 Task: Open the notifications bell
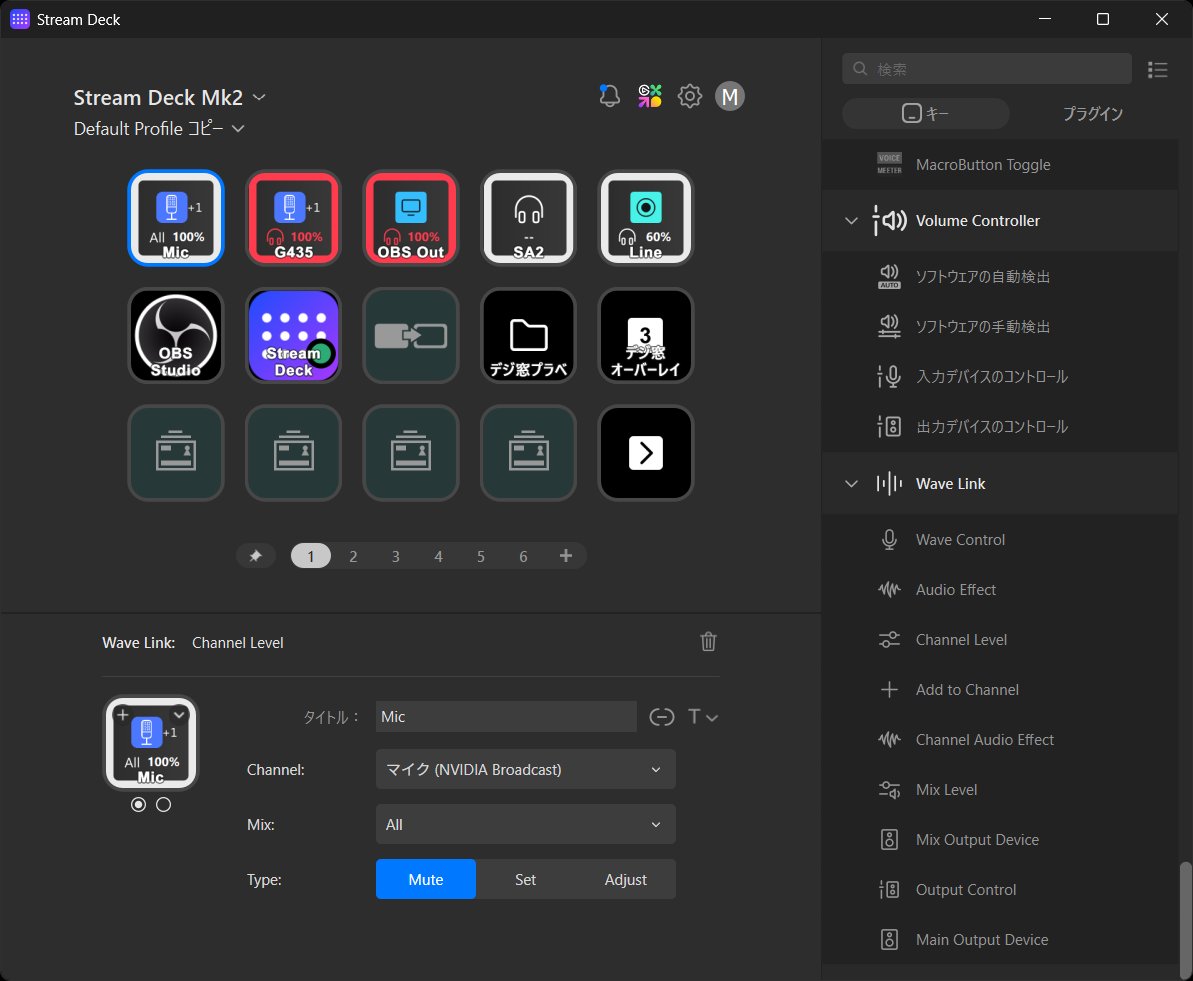(609, 96)
